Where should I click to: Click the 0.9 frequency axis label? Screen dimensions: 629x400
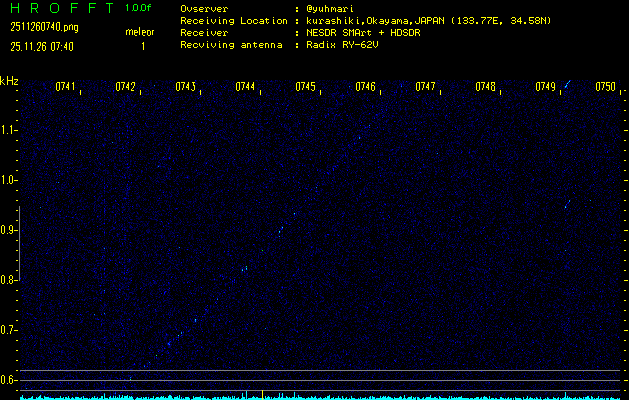click(9, 230)
